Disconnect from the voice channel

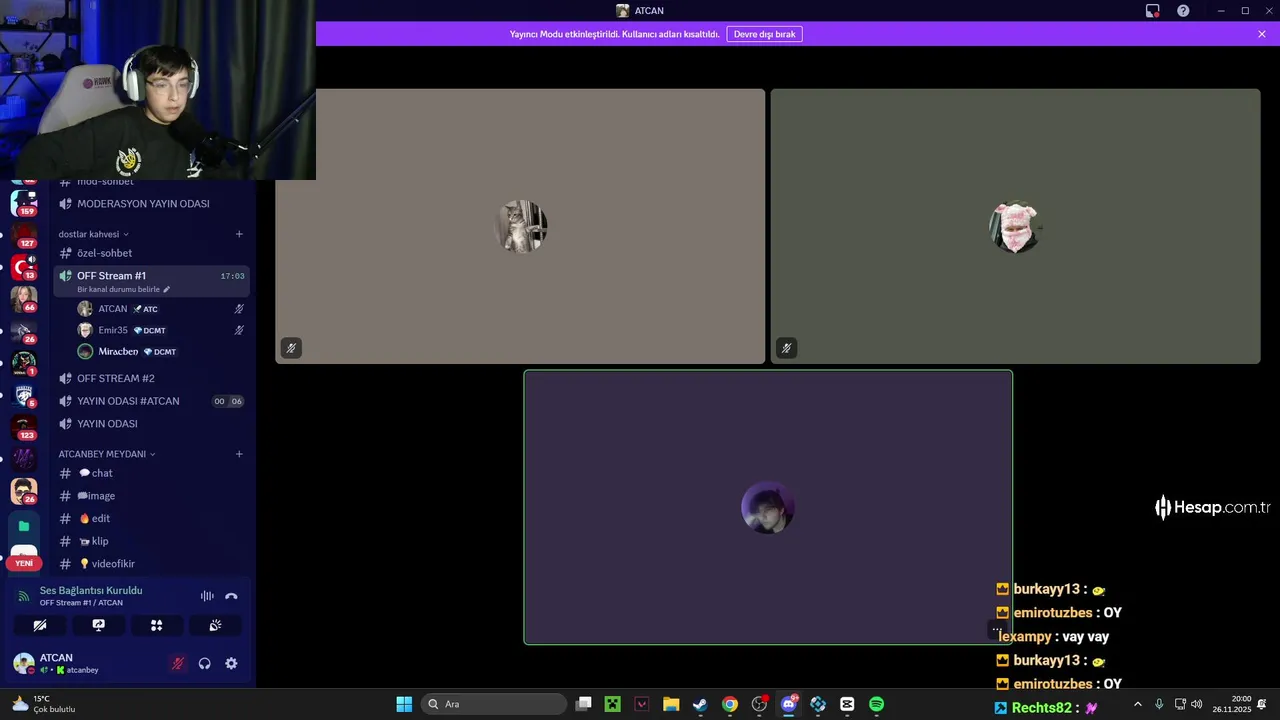click(231, 596)
